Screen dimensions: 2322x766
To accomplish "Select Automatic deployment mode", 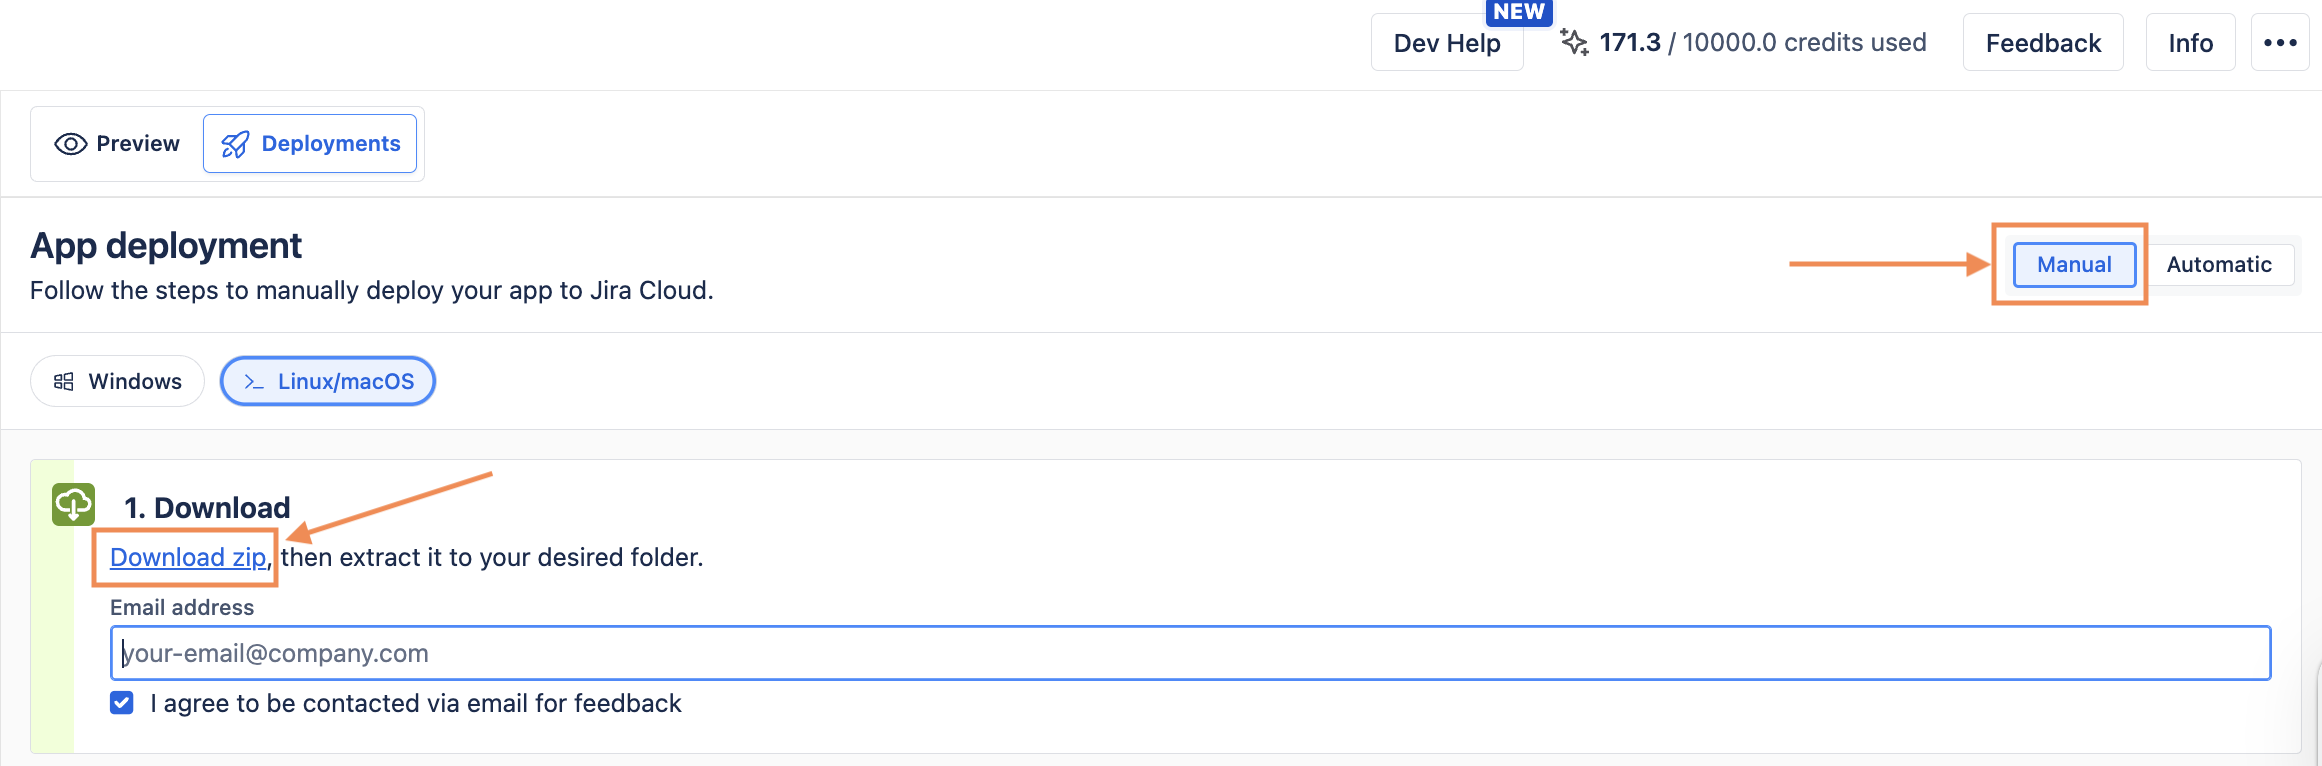I will coord(2219,265).
